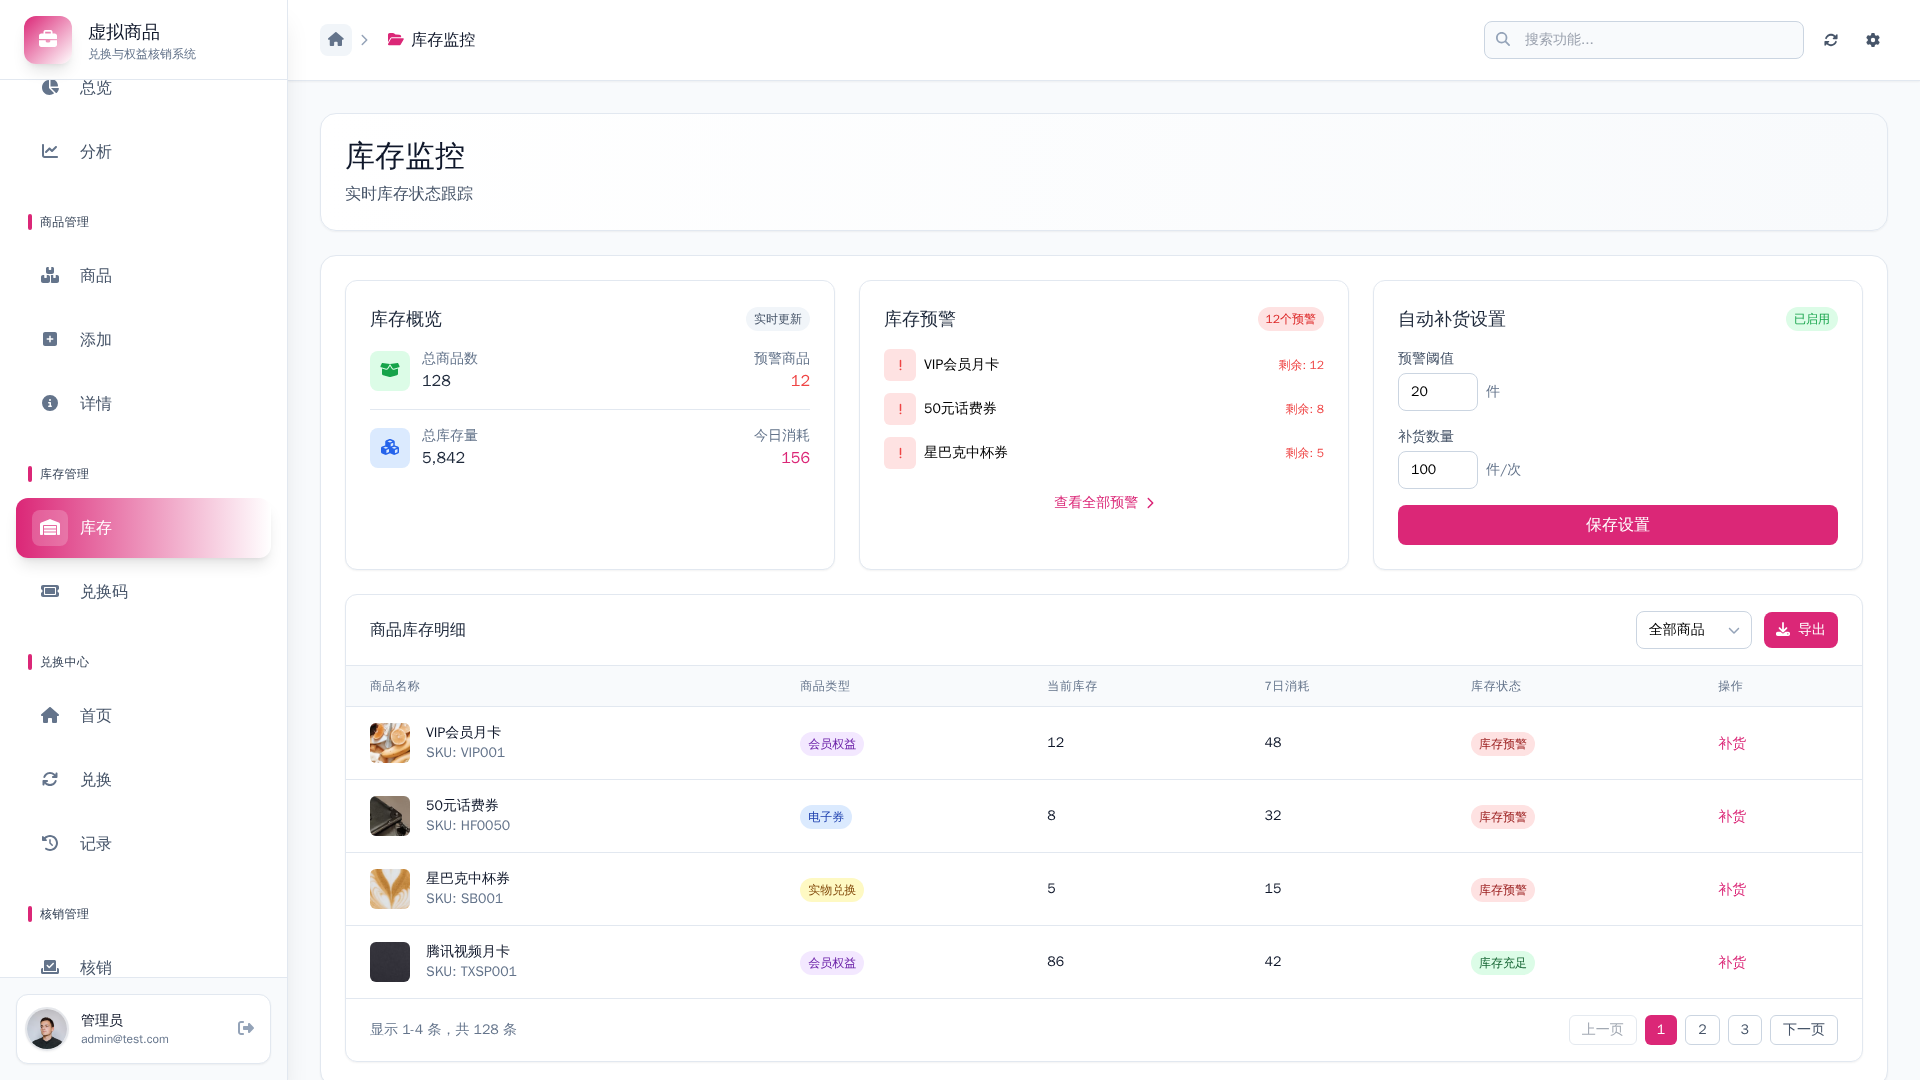This screenshot has height=1080, width=1920.
Task: Go to page 2 of inventory
Action: click(1702, 1030)
